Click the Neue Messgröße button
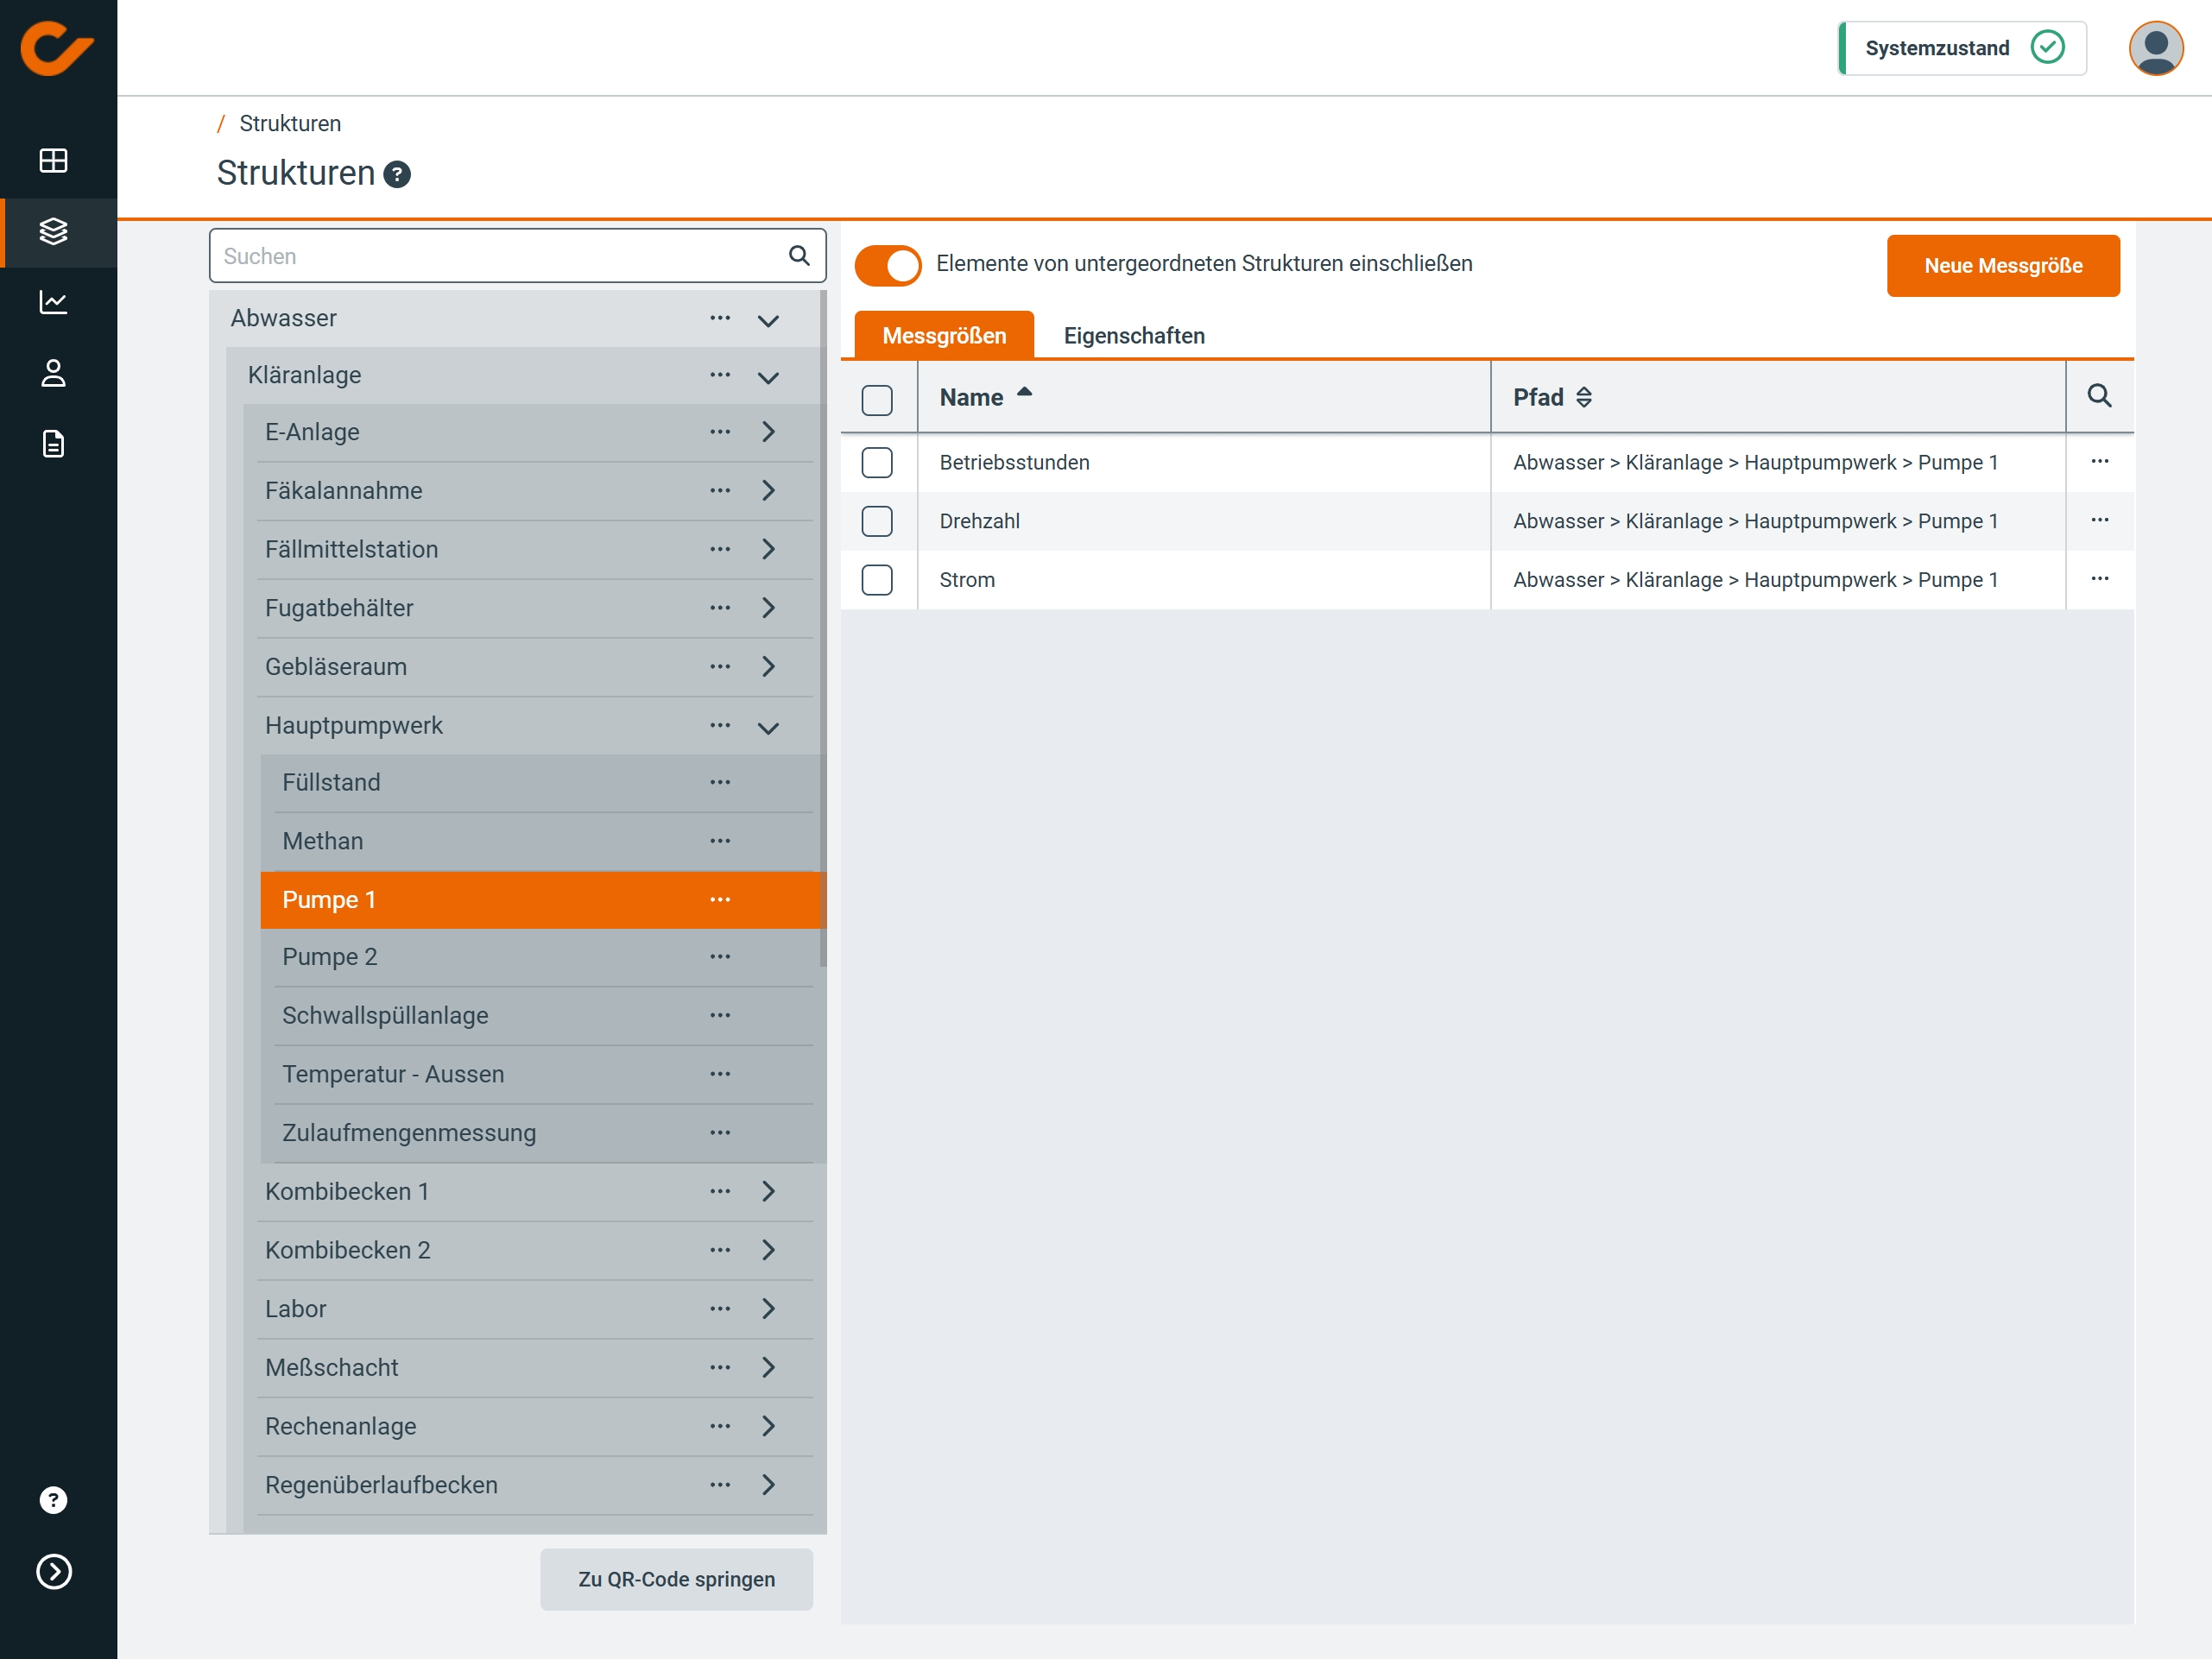Screen dimensions: 2212x1659 2002,266
